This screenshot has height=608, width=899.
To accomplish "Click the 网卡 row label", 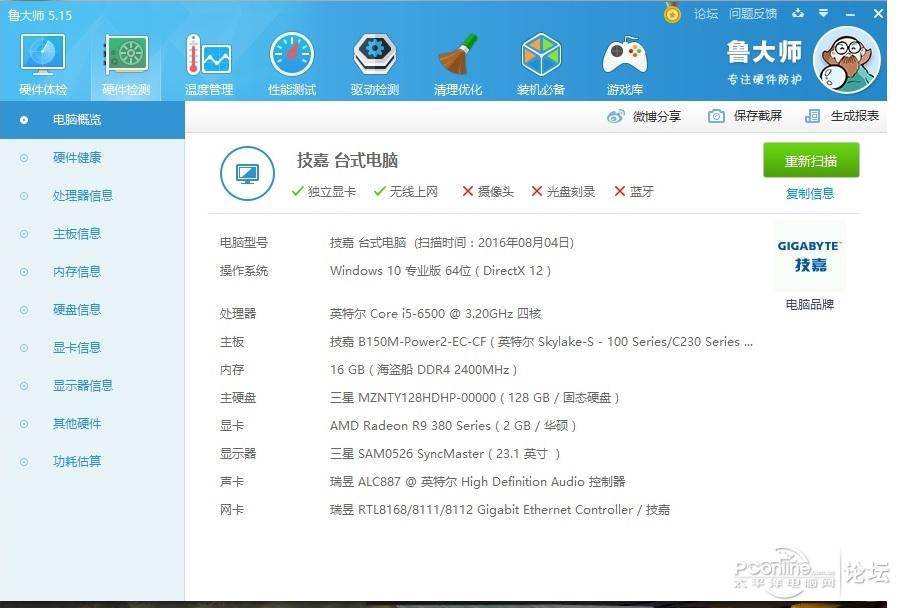I will (x=232, y=510).
